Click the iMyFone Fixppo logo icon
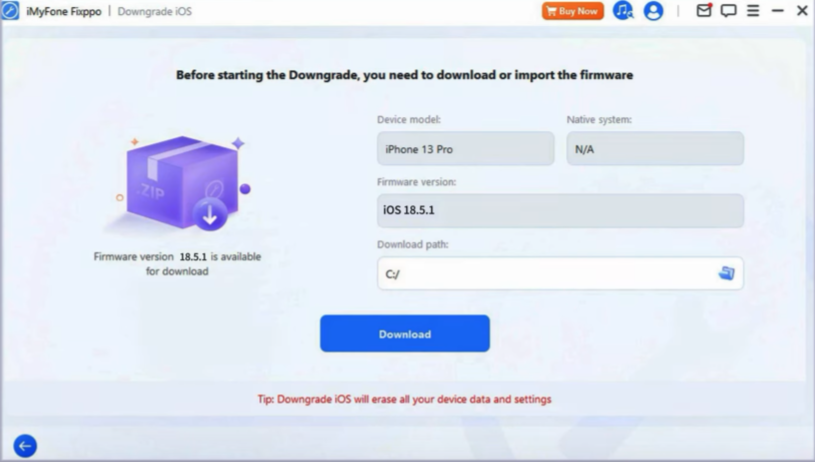Viewport: 815px width, 462px height. [9, 10]
